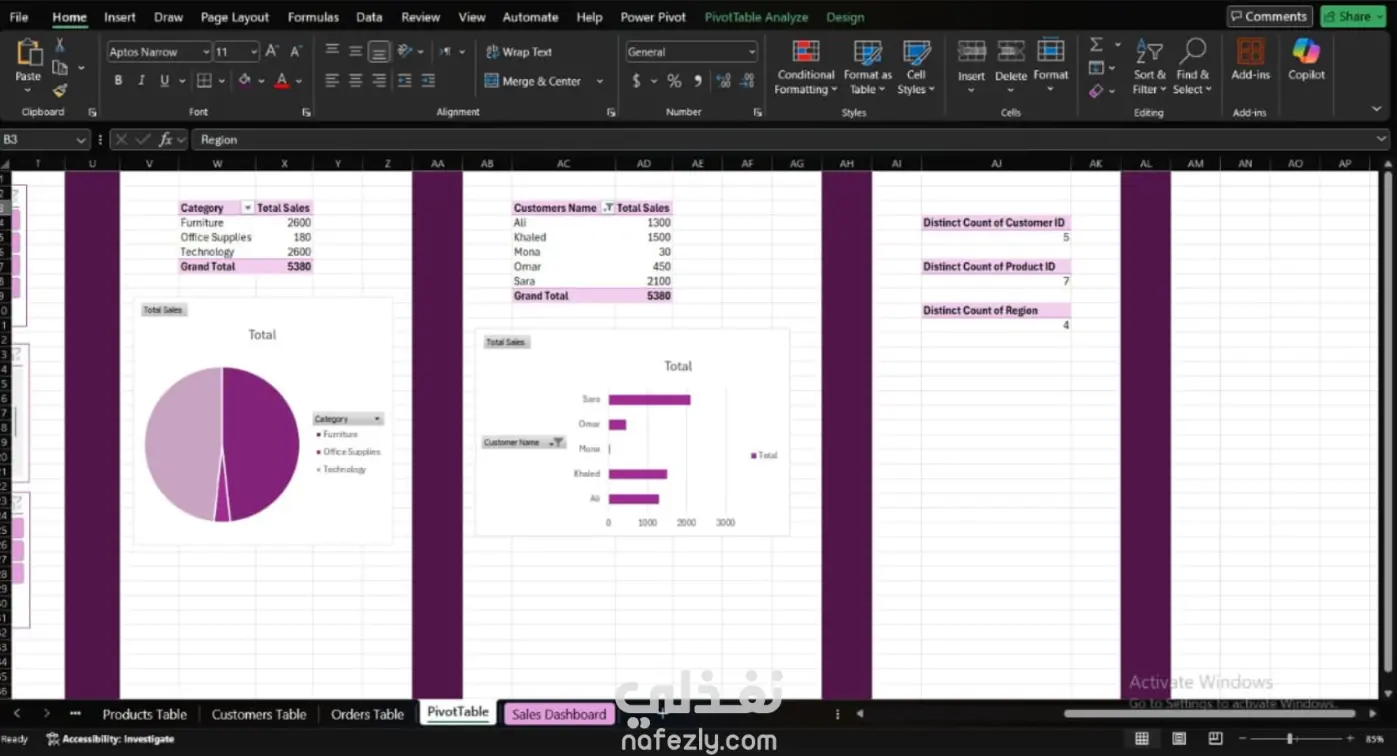1397x756 pixels.
Task: Open the PivotTable Analyze tab
Action: (757, 17)
